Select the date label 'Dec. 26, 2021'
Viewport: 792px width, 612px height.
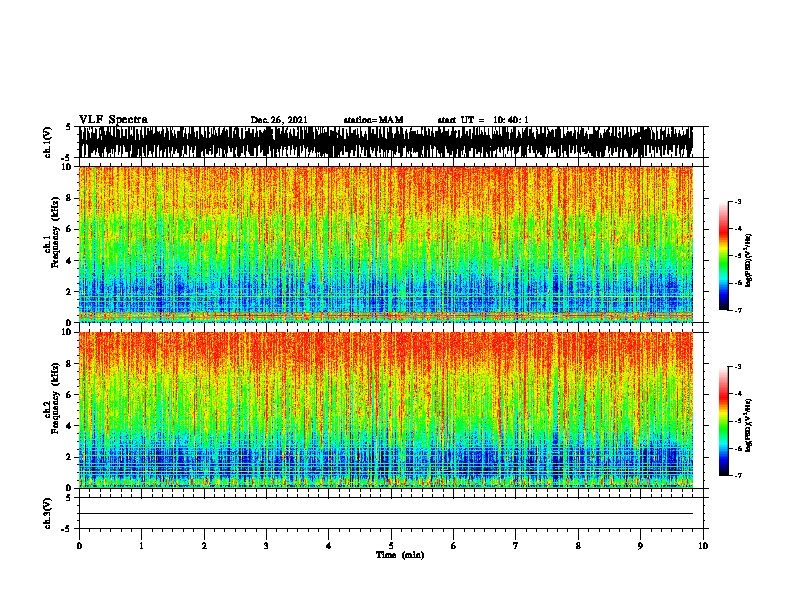pyautogui.click(x=279, y=120)
